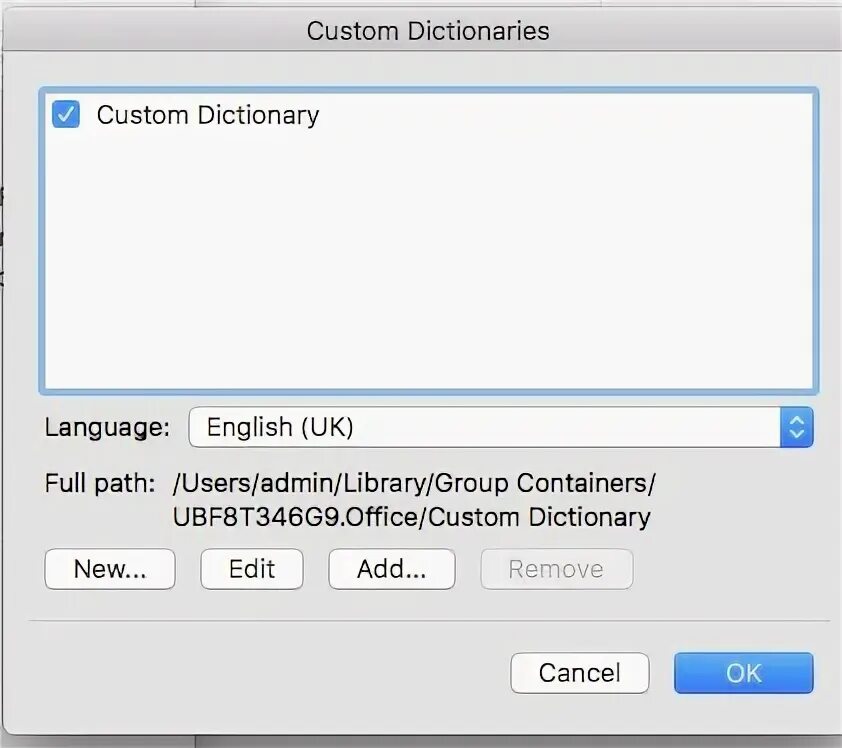Click the blue arrows on Language selector
Screen dimensions: 842x748
coord(797,427)
